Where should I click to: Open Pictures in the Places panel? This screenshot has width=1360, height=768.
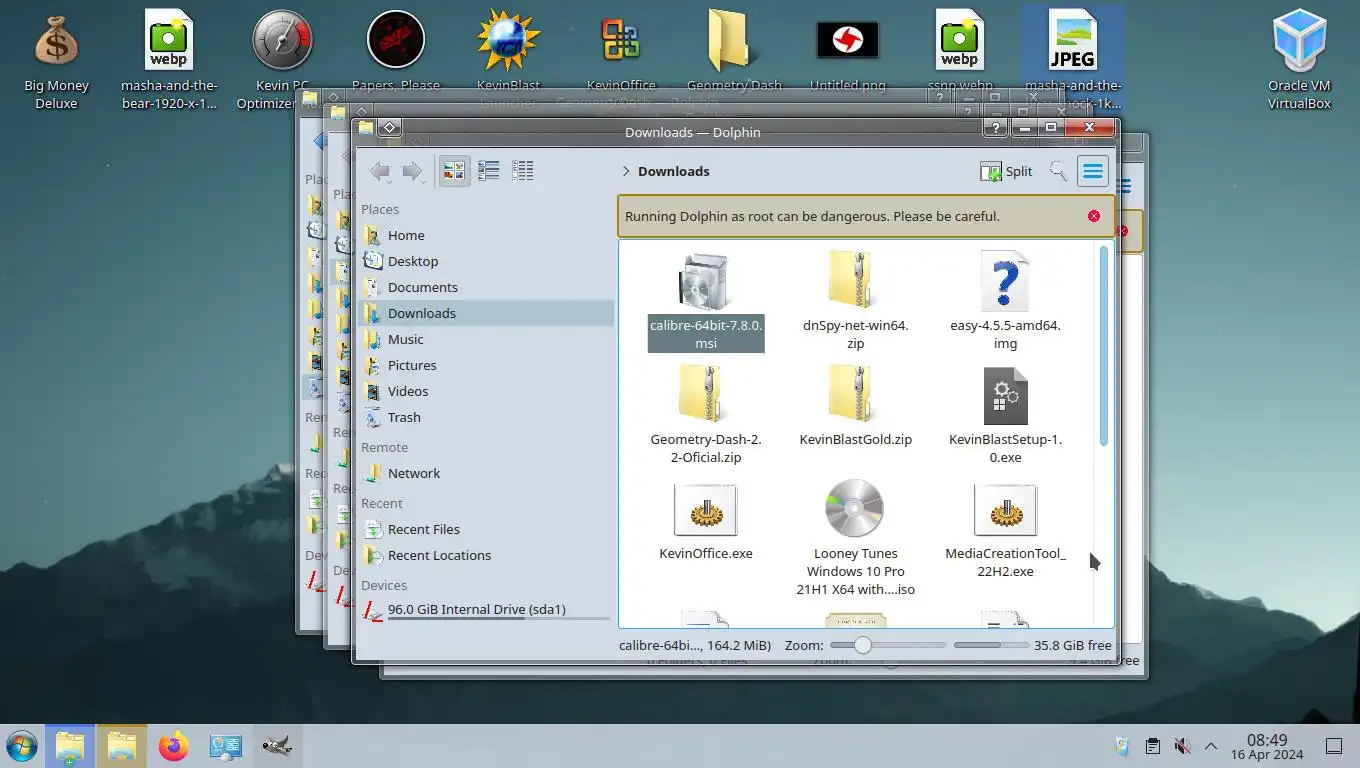(x=486, y=365)
